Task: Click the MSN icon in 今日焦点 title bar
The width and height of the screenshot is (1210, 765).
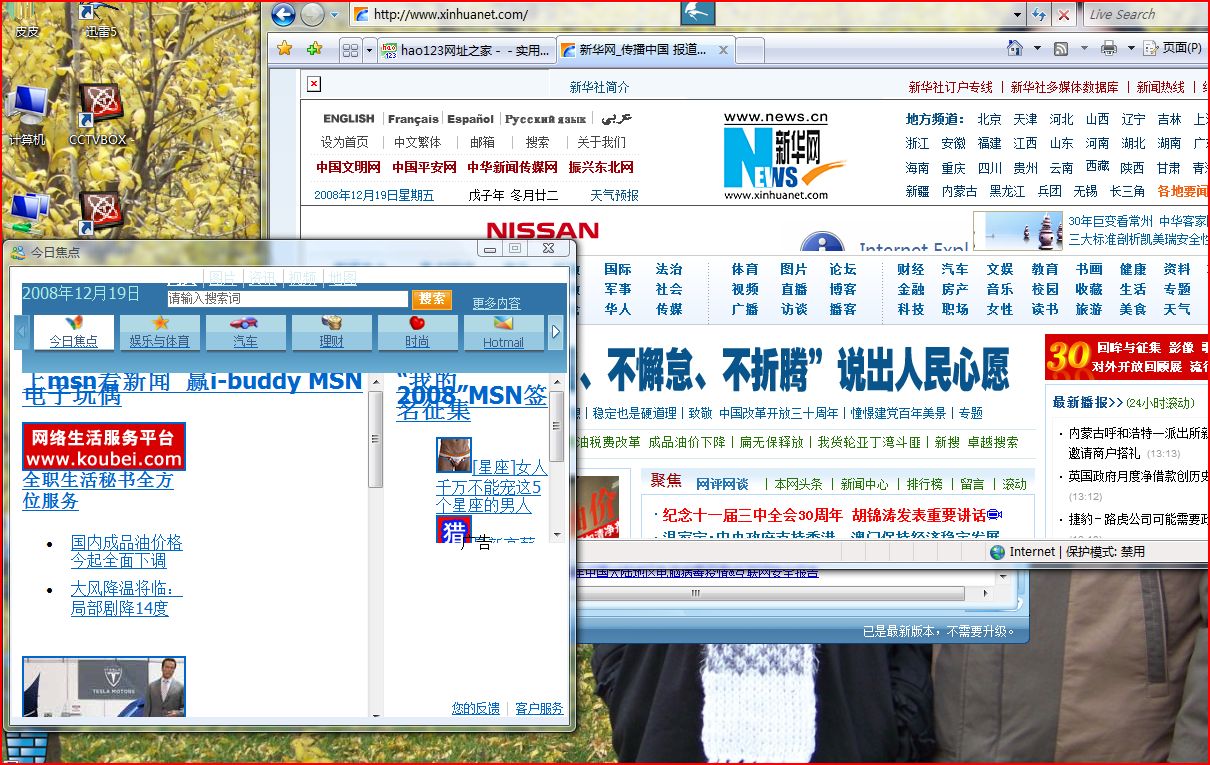Action: [18, 253]
